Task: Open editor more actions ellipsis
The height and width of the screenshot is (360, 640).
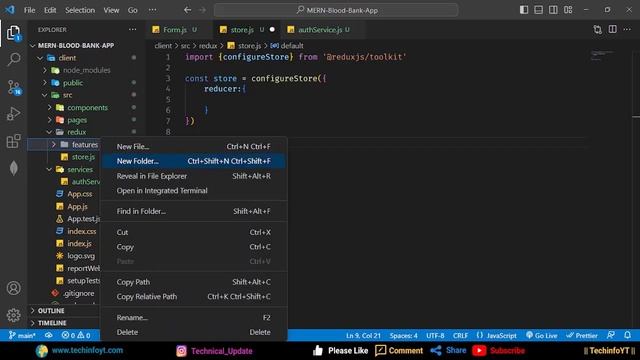Action: click(x=627, y=29)
